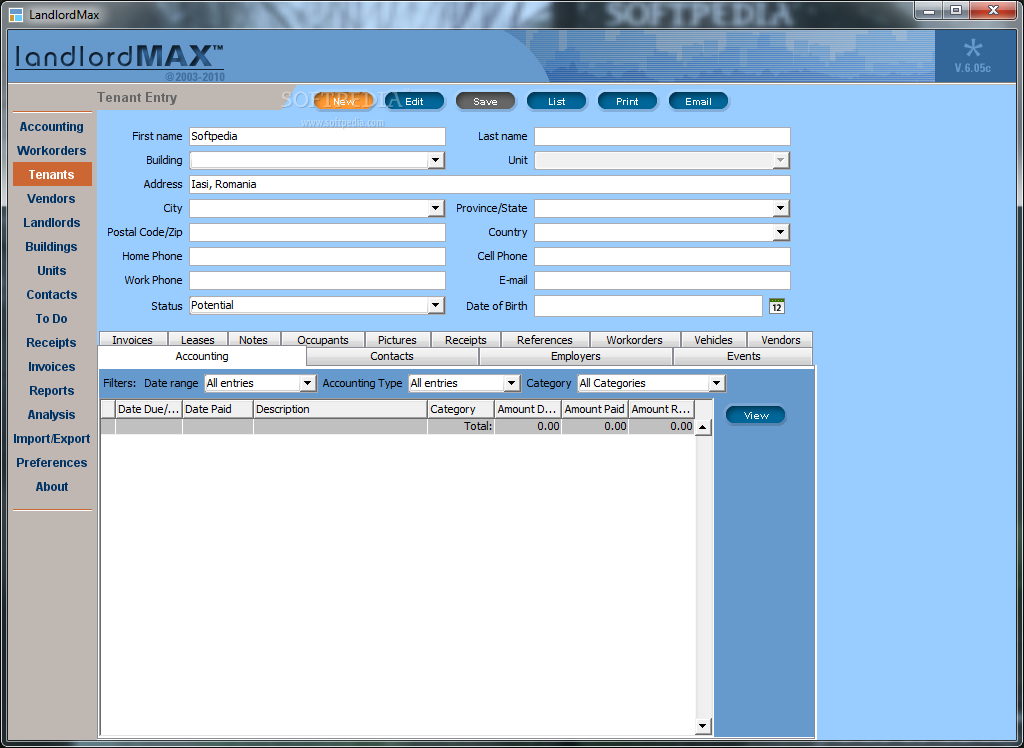Sort by Date Paid column header
The height and width of the screenshot is (748, 1024).
pos(217,410)
